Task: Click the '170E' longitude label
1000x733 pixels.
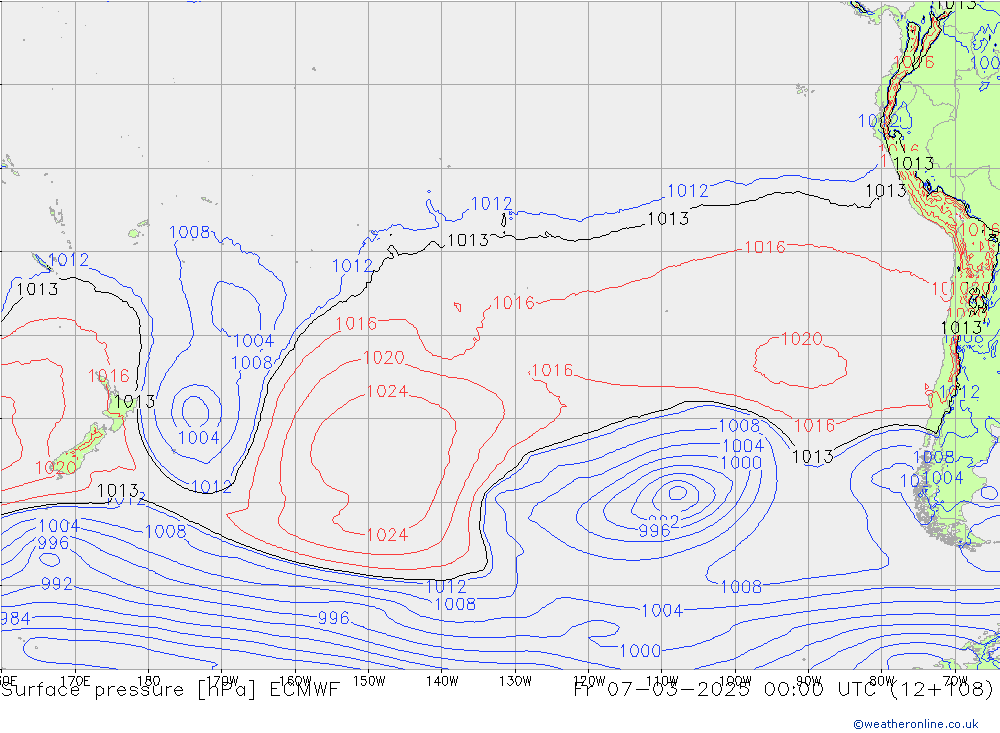Action: point(75,680)
